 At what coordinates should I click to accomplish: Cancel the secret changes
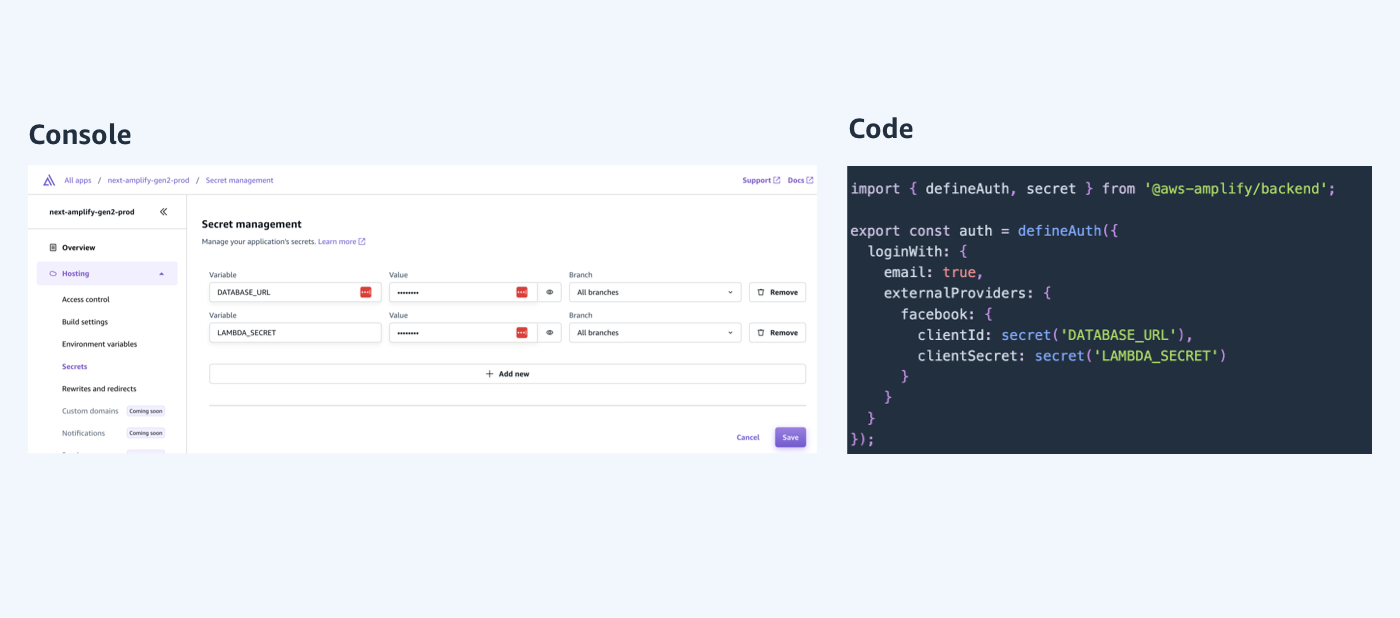748,437
